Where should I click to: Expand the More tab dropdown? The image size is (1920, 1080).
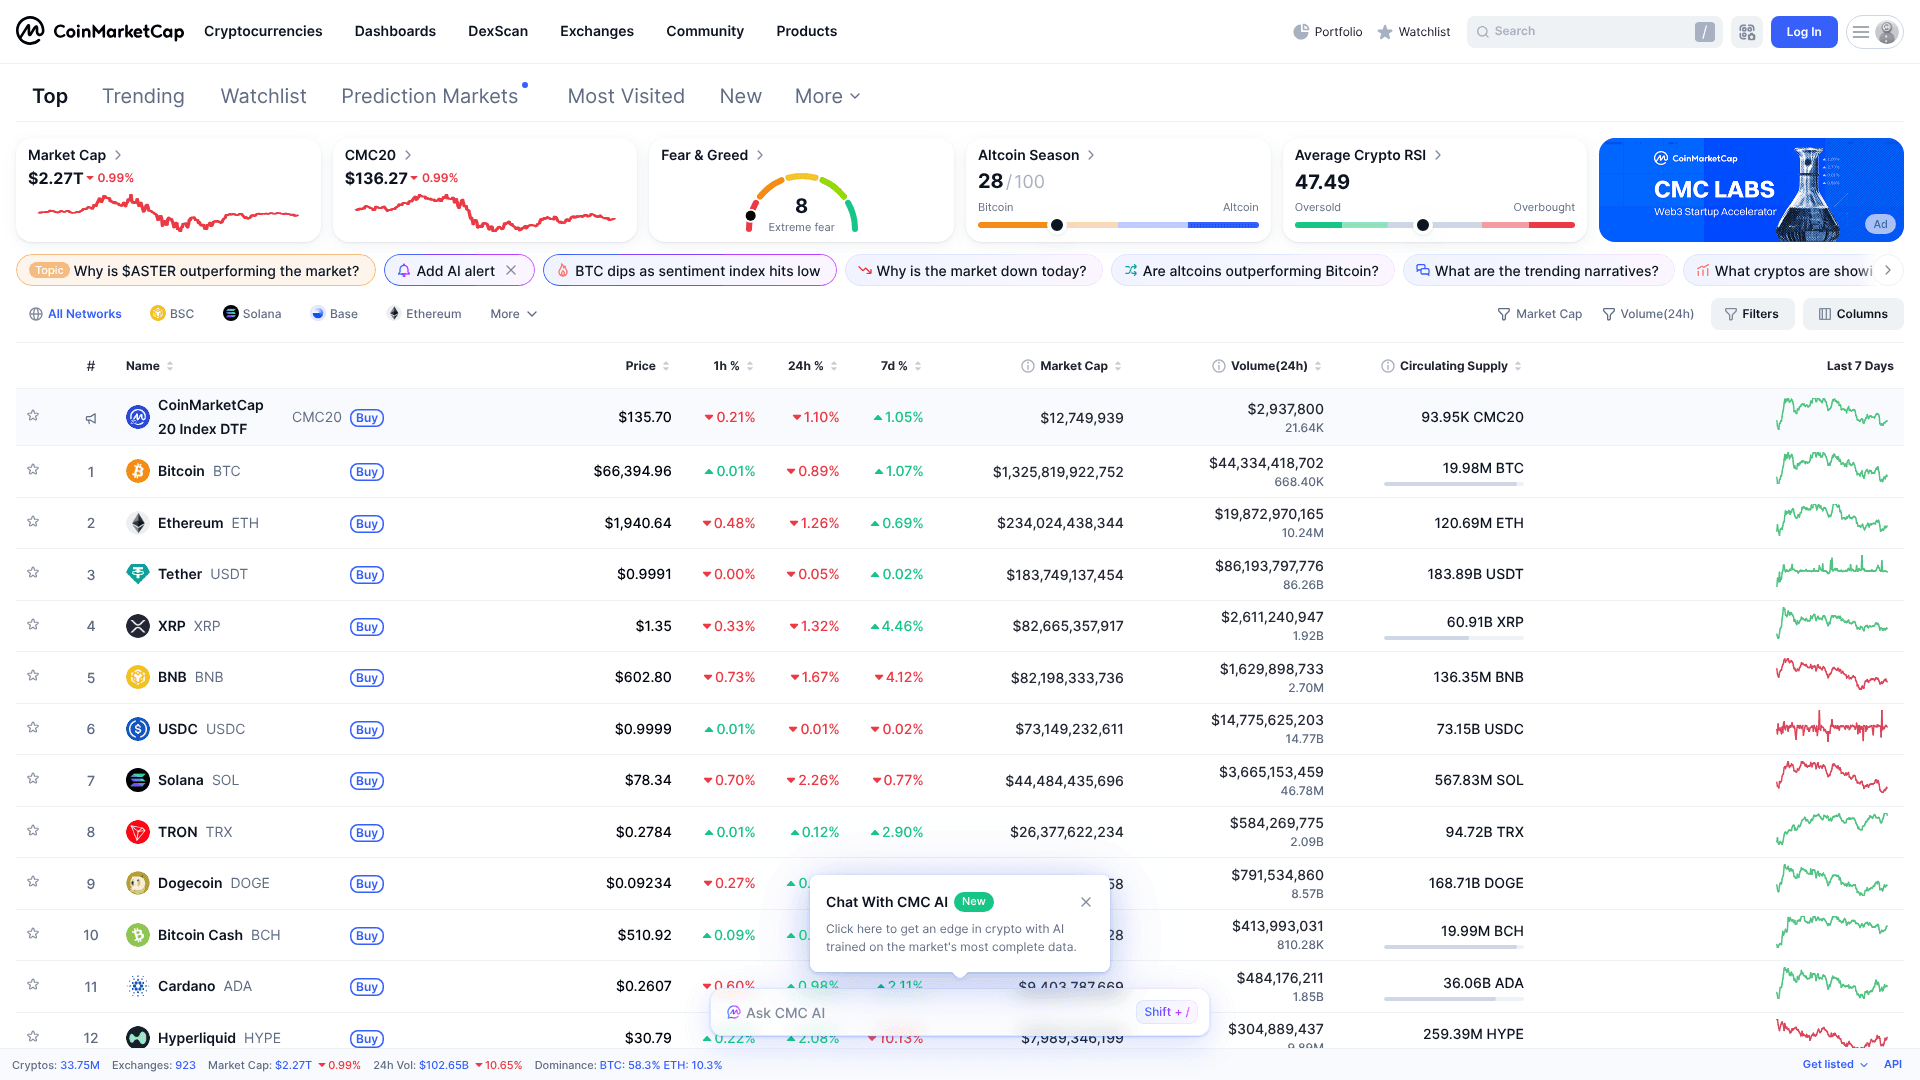tap(826, 95)
